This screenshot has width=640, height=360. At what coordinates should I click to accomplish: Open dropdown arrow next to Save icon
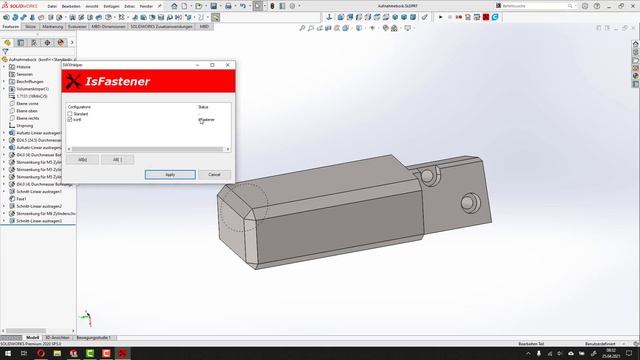click(220, 6)
